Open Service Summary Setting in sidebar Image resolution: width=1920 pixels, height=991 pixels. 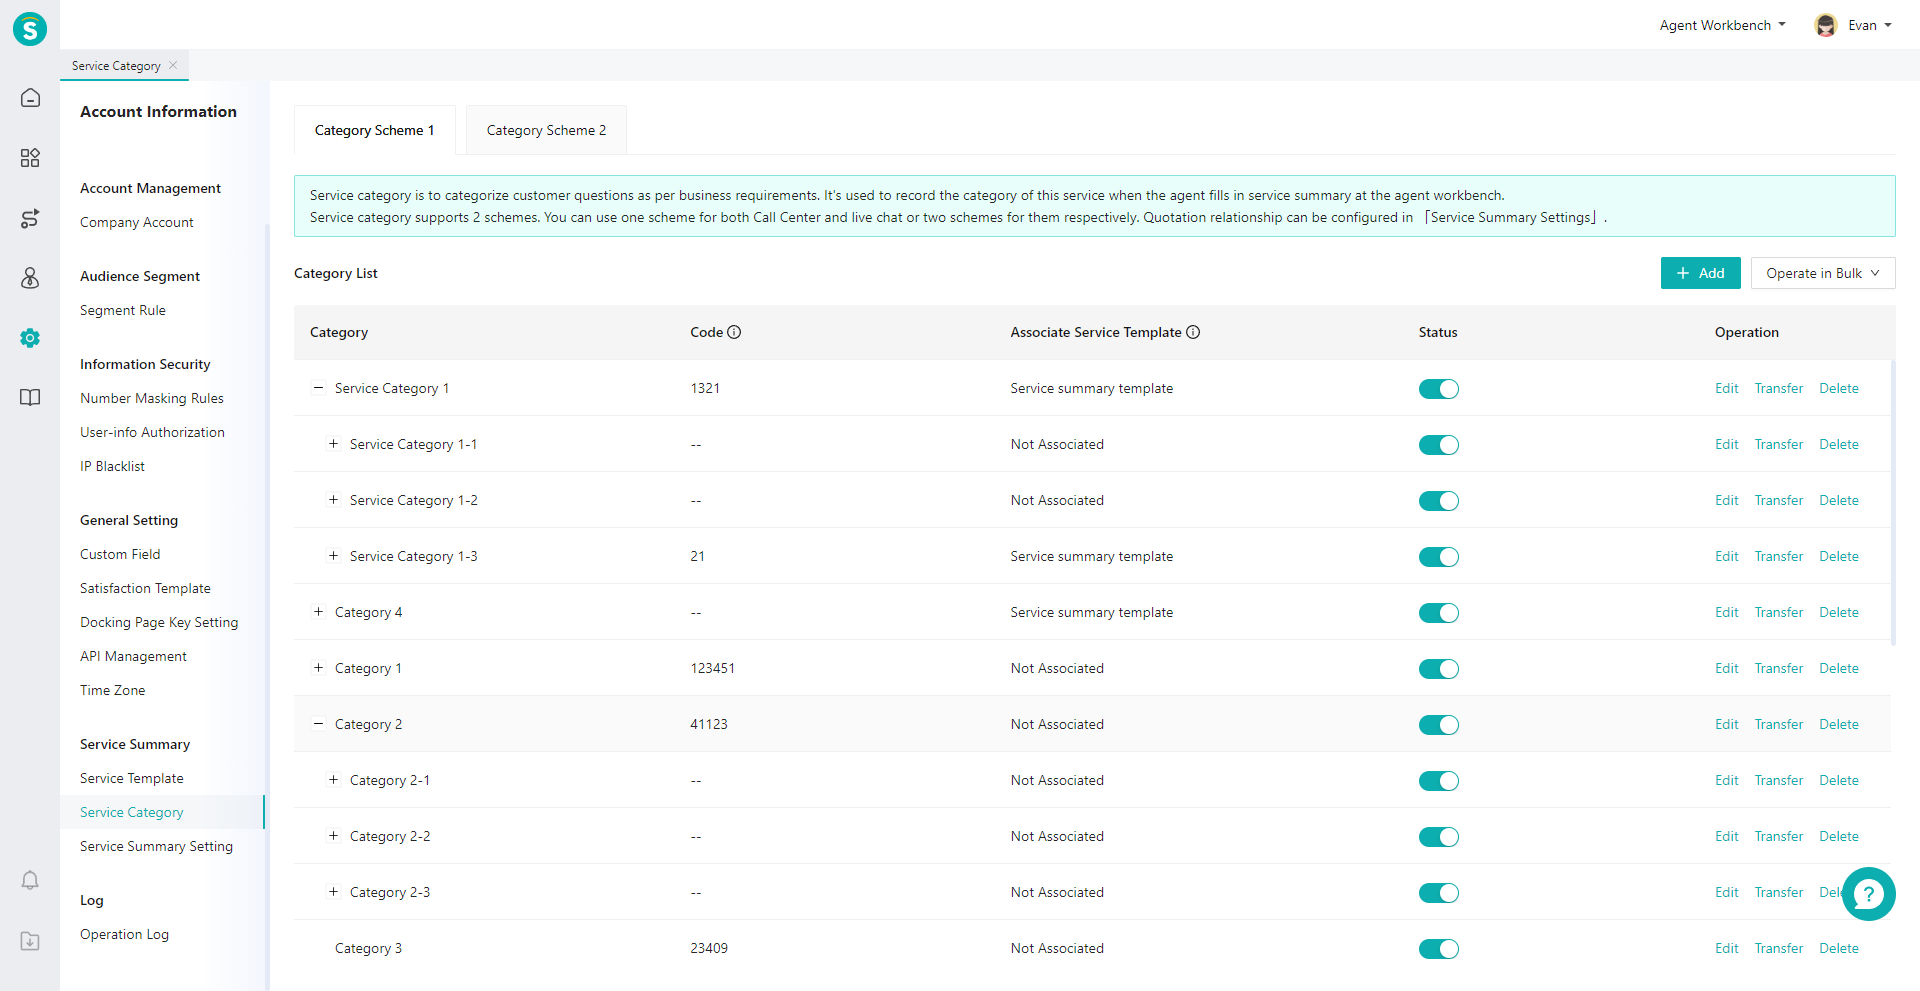pyautogui.click(x=156, y=846)
